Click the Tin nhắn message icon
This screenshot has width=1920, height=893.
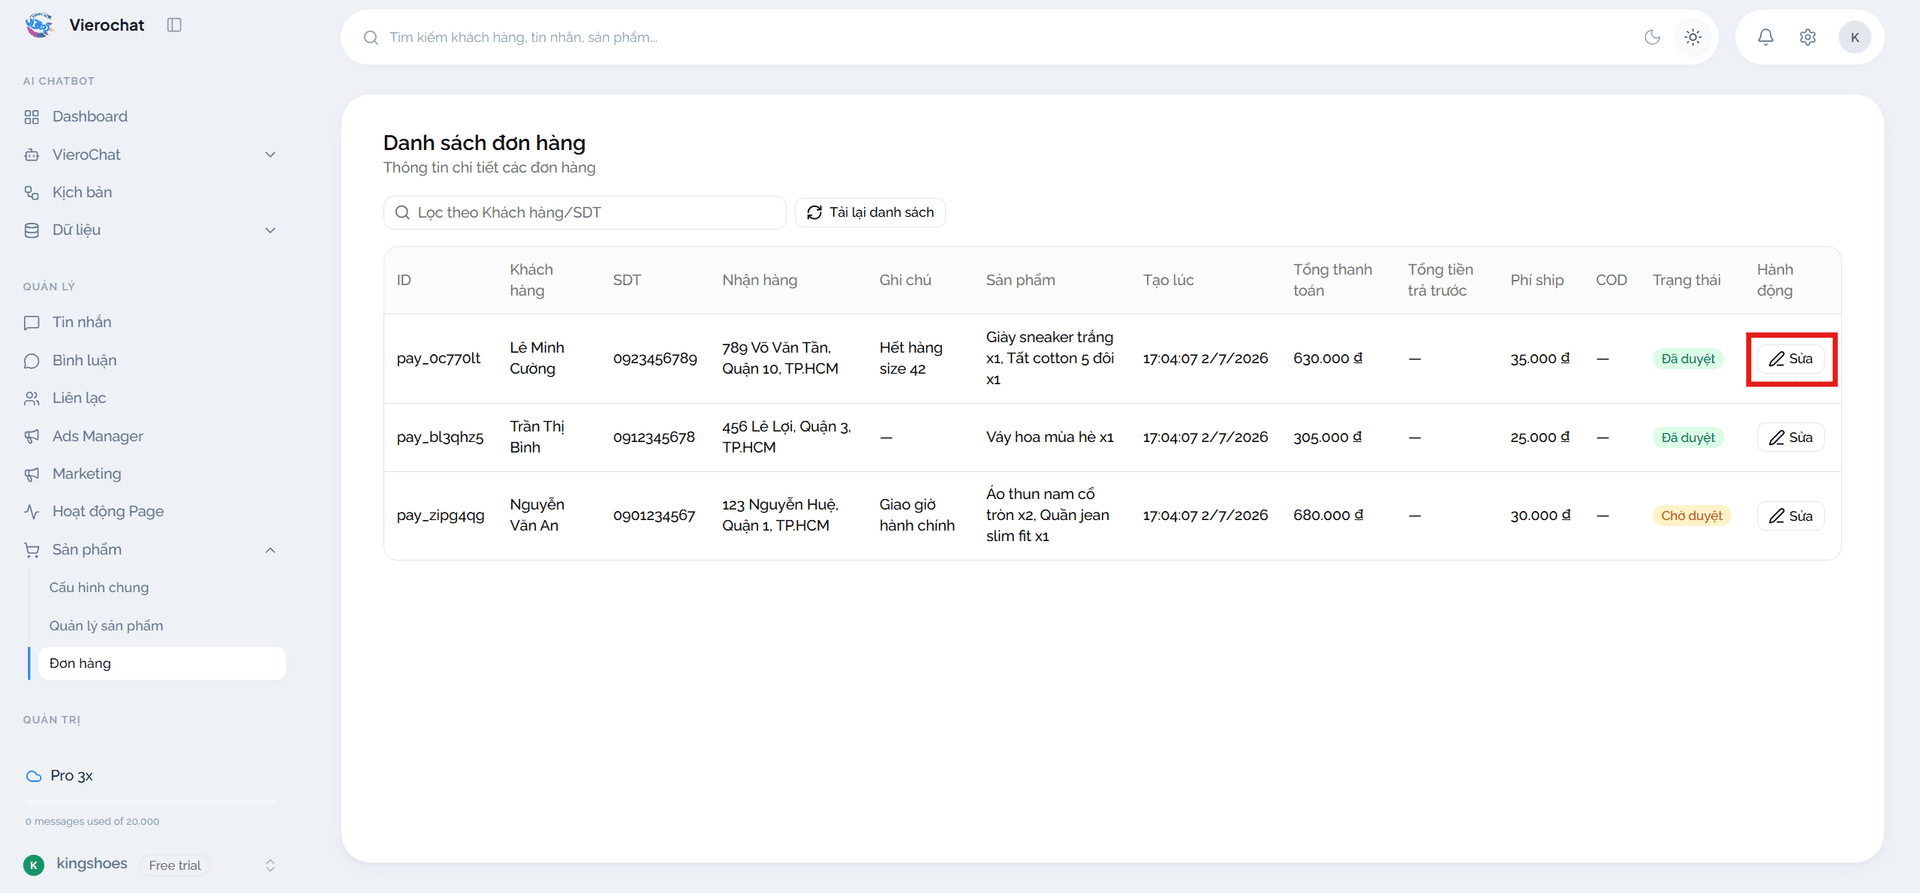(x=32, y=322)
